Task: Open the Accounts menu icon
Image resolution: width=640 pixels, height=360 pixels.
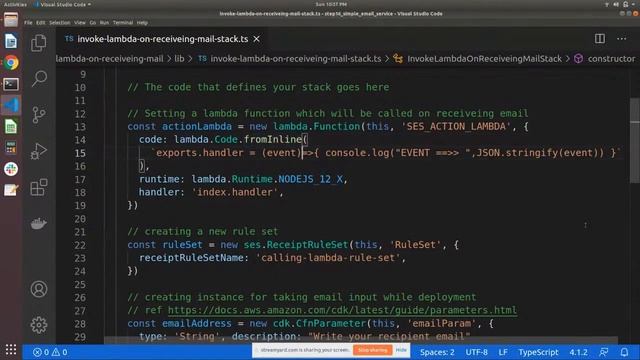Action: [39, 289]
